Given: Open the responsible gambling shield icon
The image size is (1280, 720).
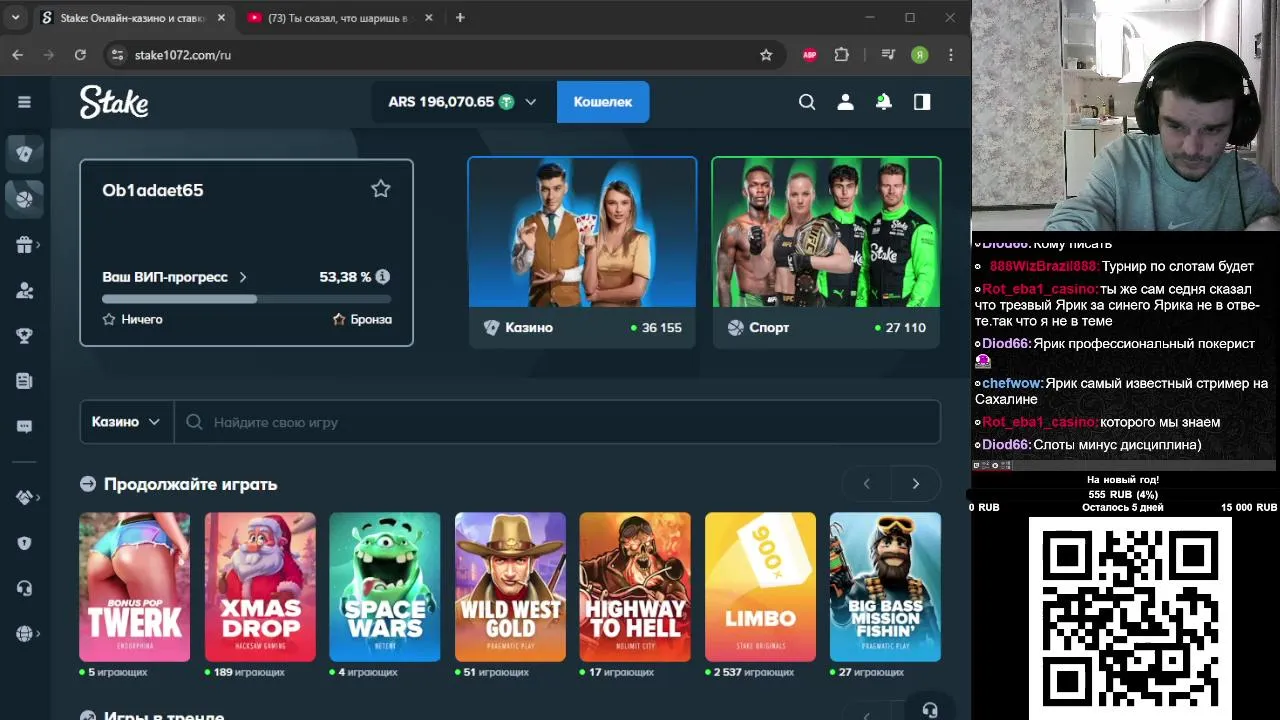Looking at the screenshot, I should coord(24,543).
